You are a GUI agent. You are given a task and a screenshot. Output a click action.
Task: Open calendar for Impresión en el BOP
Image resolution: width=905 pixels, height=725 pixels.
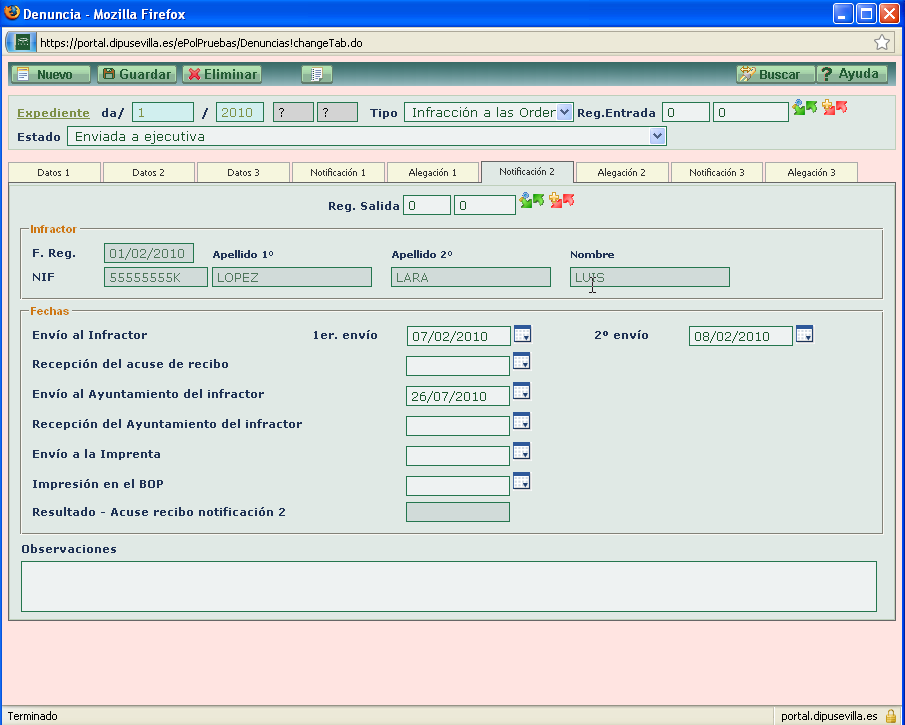tap(521, 482)
